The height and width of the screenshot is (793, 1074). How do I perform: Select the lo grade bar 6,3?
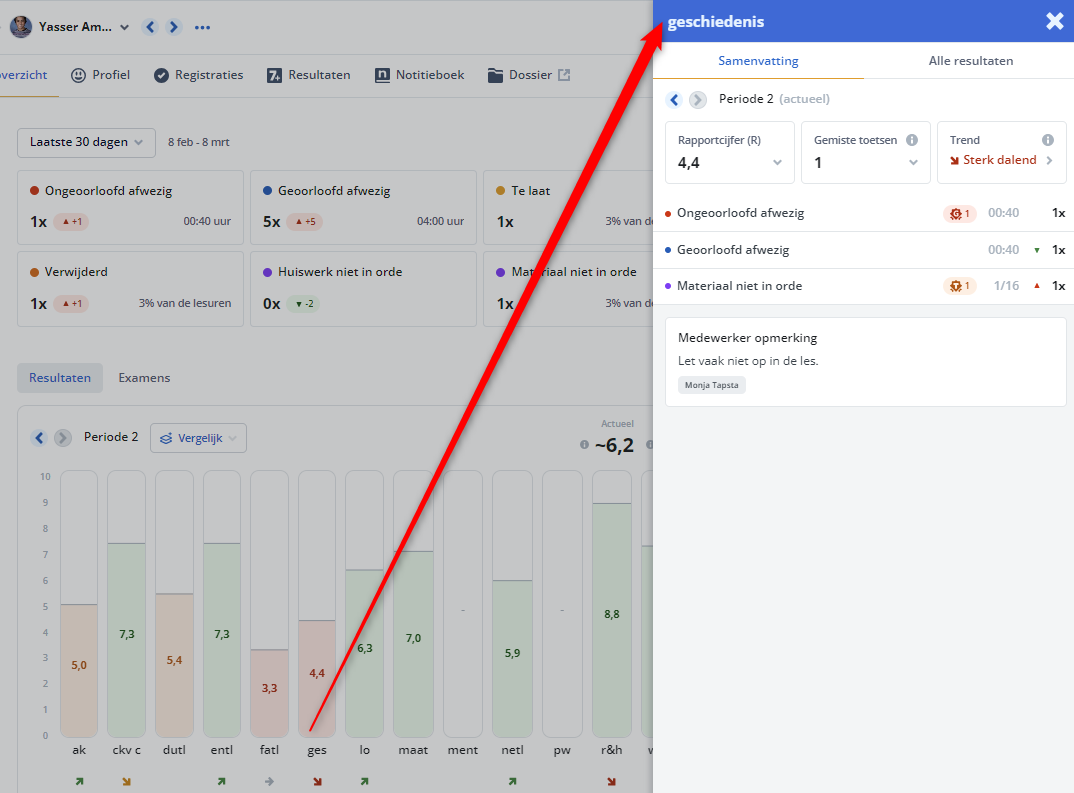[364, 653]
